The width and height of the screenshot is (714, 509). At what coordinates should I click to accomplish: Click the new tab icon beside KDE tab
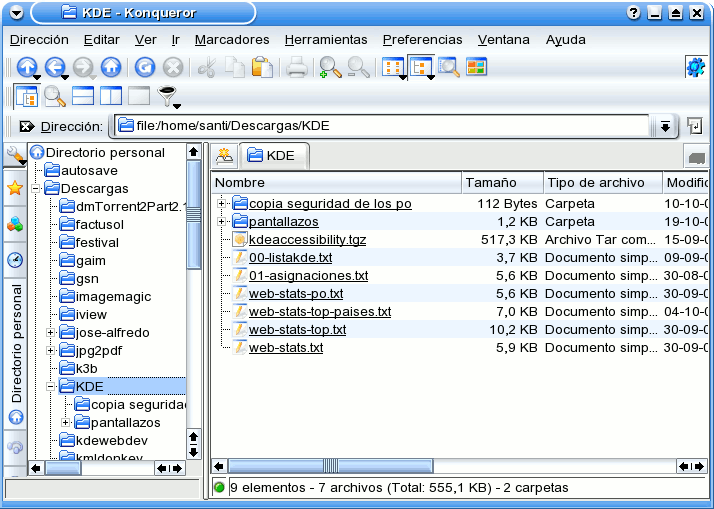(x=225, y=156)
